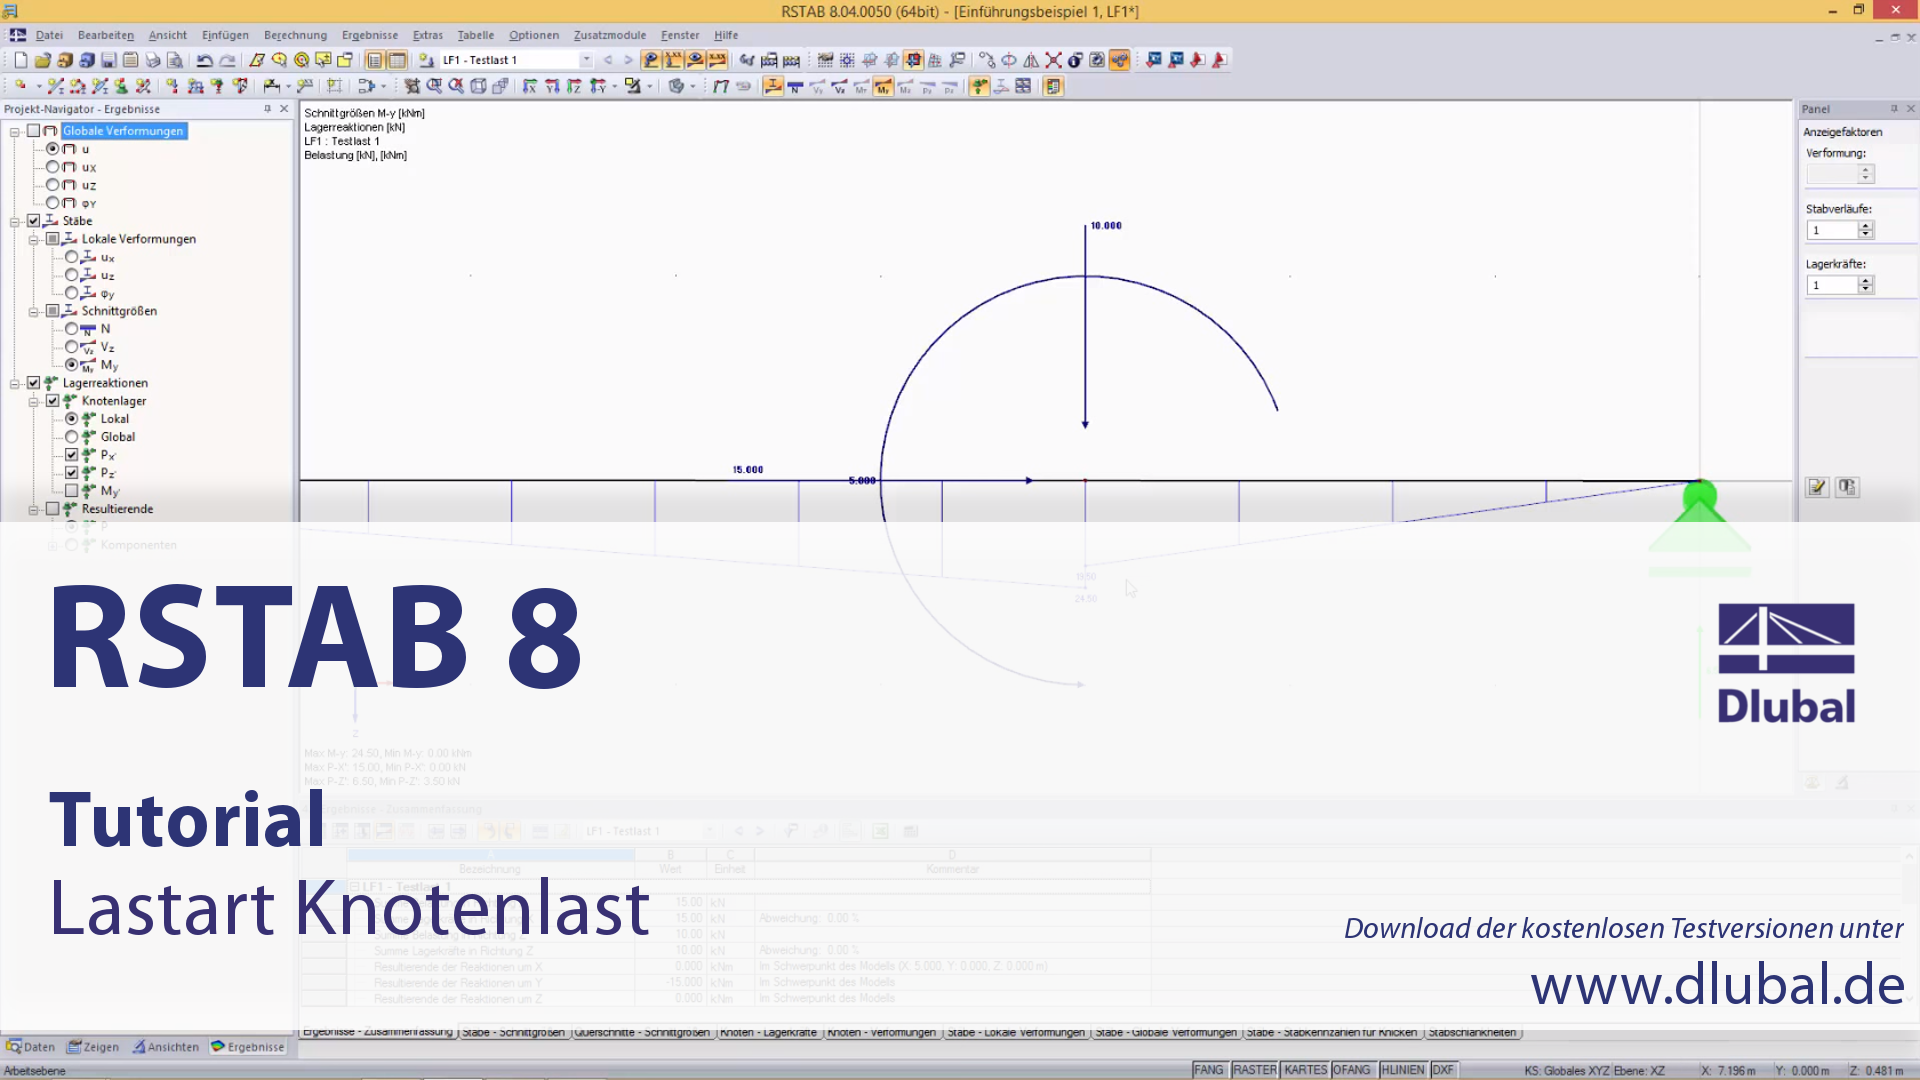Show the normal force N diagram icon
Viewport: 1920px width, 1080px height.
(x=795, y=87)
